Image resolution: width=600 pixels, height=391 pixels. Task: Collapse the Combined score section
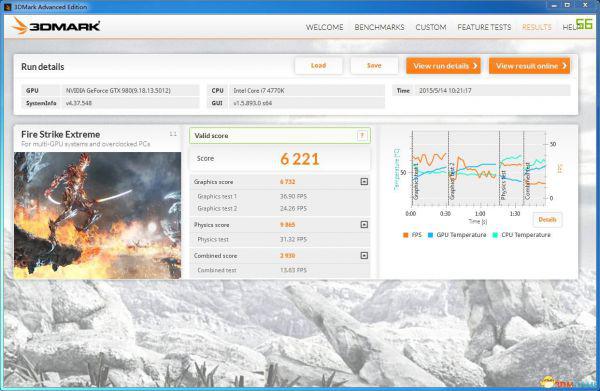click(364, 256)
